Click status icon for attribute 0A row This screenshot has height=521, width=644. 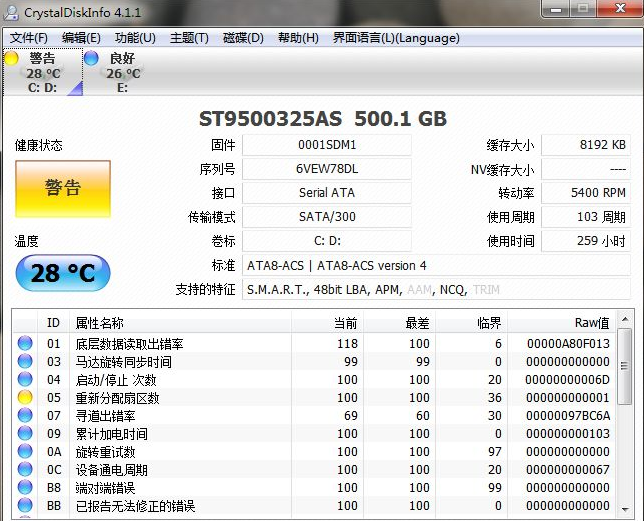(25, 451)
